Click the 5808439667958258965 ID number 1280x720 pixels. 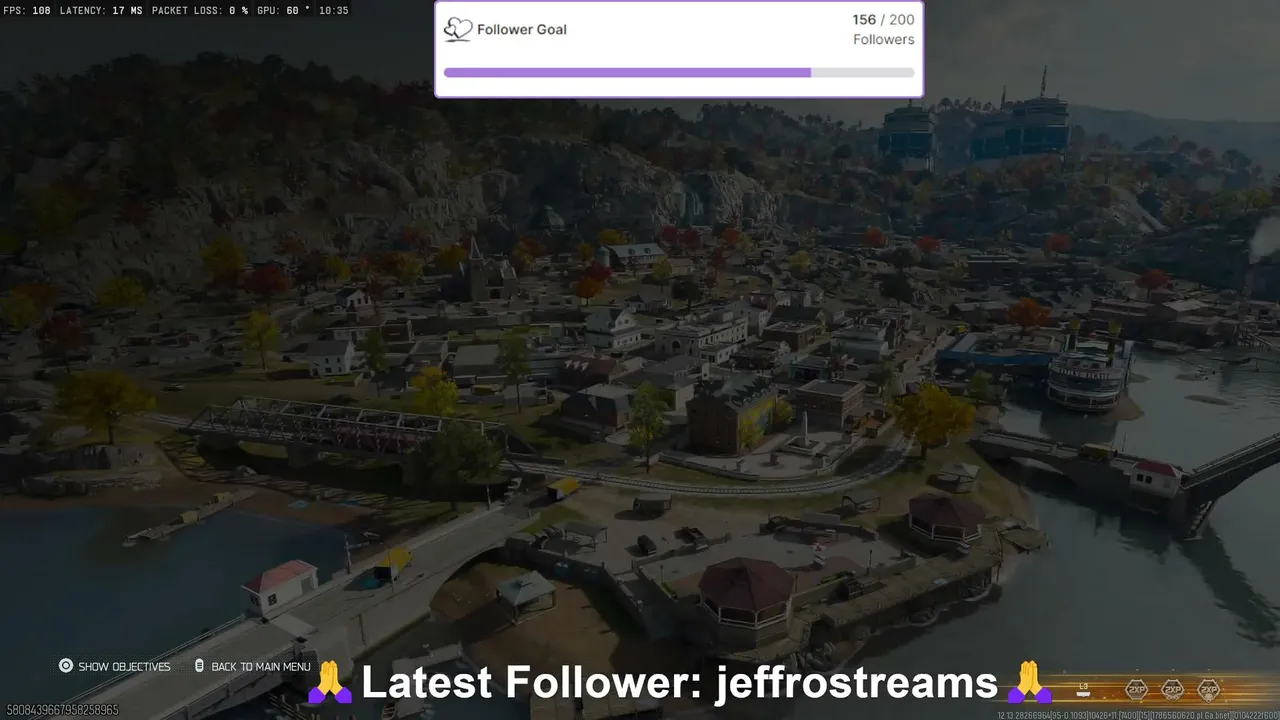coord(62,710)
